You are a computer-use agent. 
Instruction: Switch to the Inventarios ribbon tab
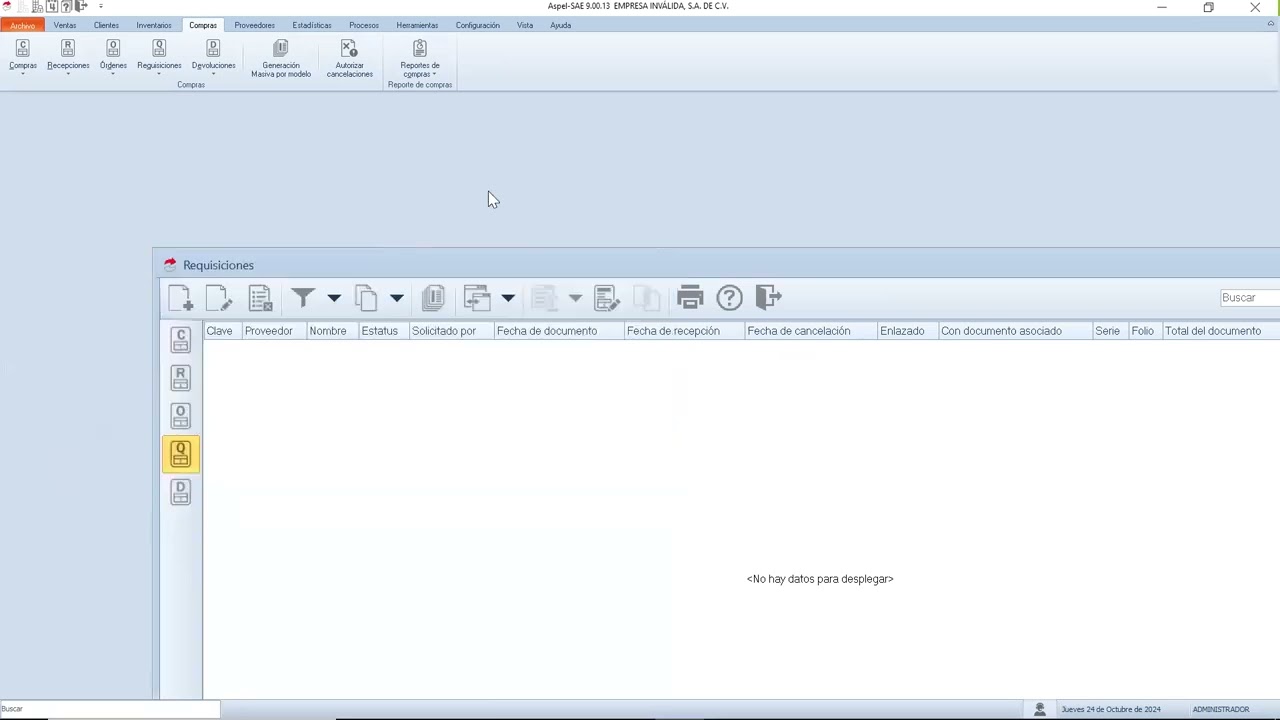pyautogui.click(x=154, y=25)
